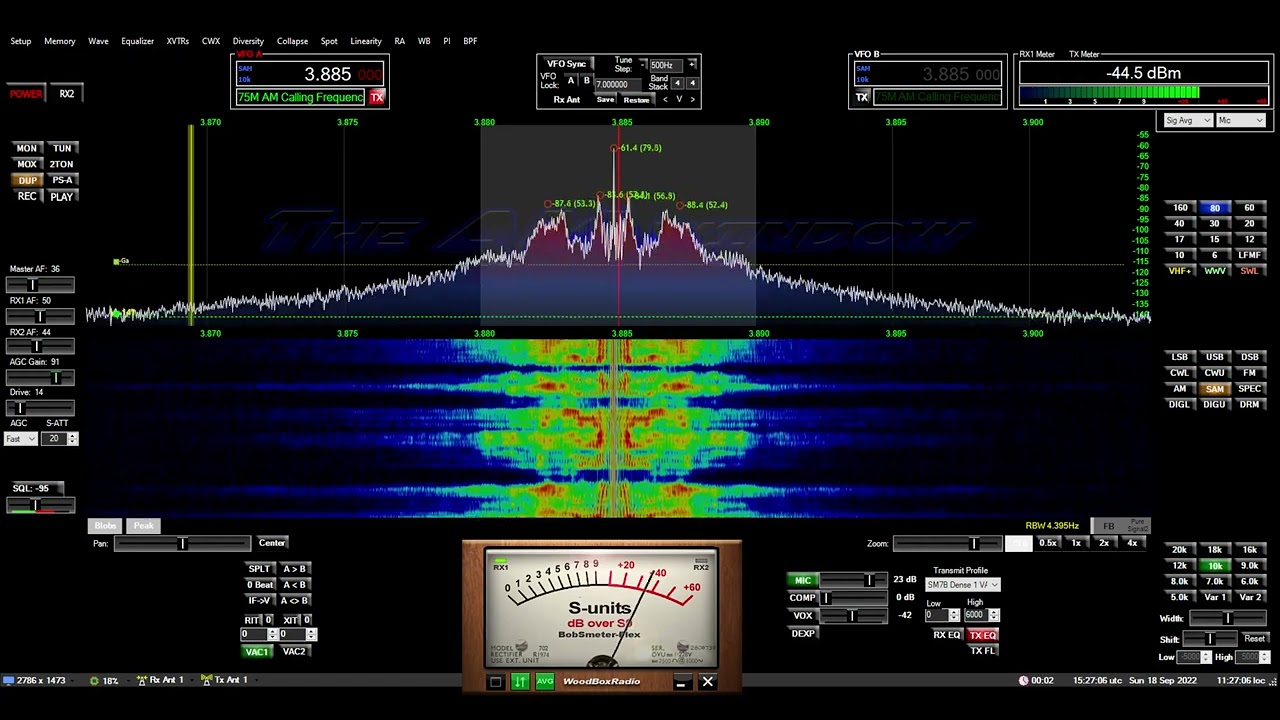Screen dimensions: 1280x720
Task: Click the red TX icon for VFO A
Action: click(377, 97)
